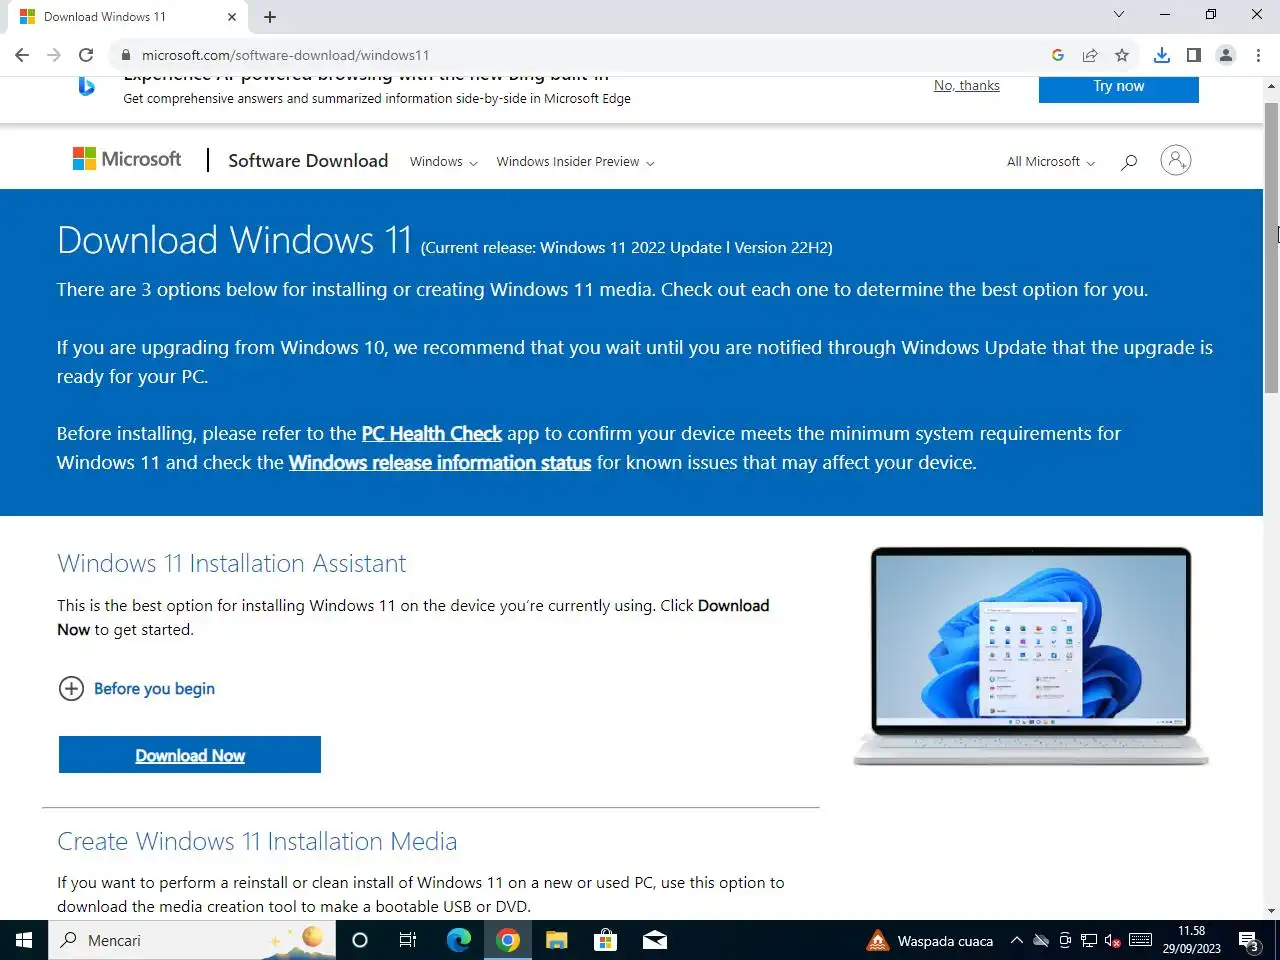
Task: Open the Microsoft site search
Action: coord(1129,161)
